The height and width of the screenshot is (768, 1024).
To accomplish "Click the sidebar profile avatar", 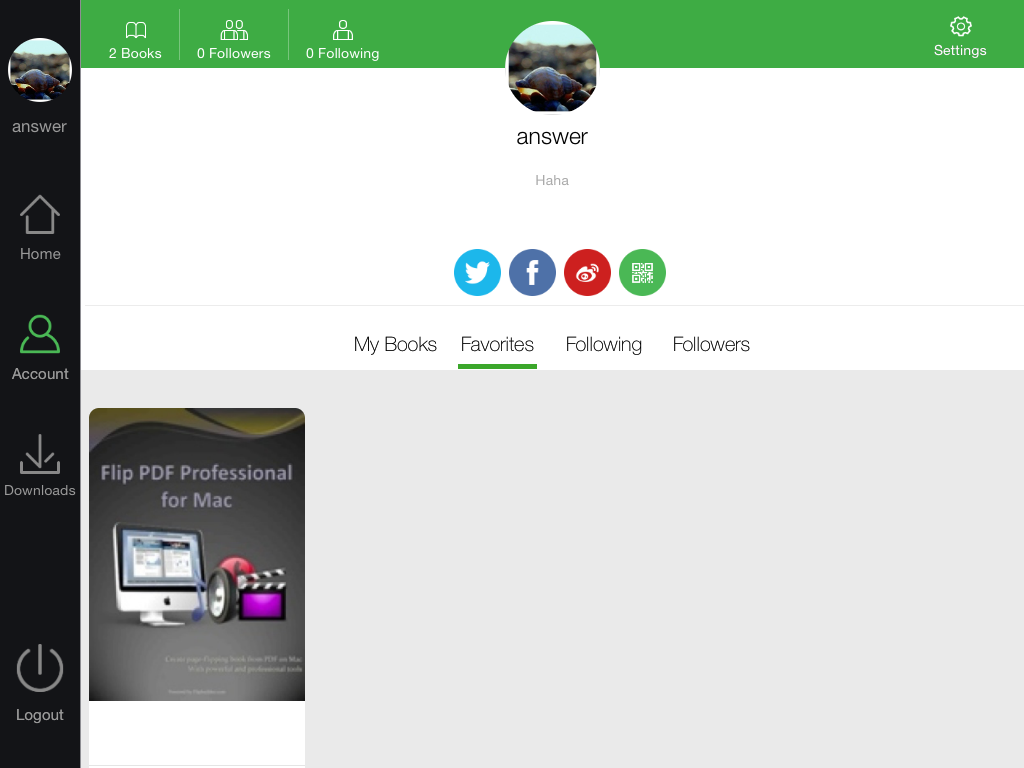I will pos(40,70).
